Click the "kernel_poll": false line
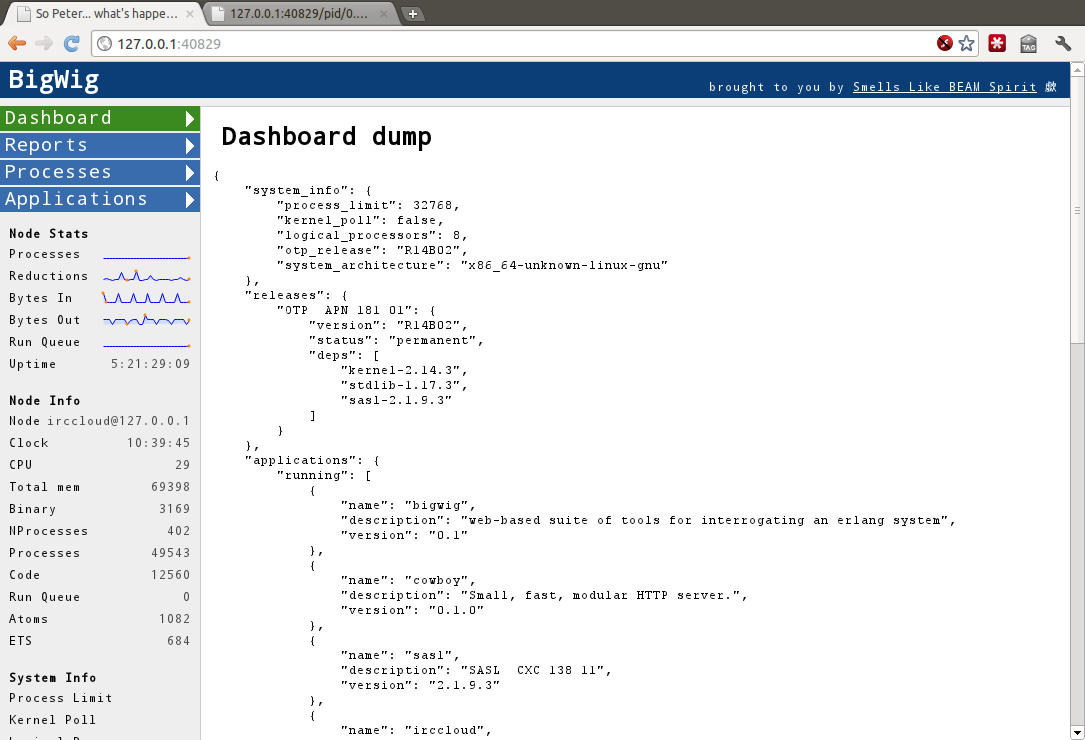 tap(361, 221)
